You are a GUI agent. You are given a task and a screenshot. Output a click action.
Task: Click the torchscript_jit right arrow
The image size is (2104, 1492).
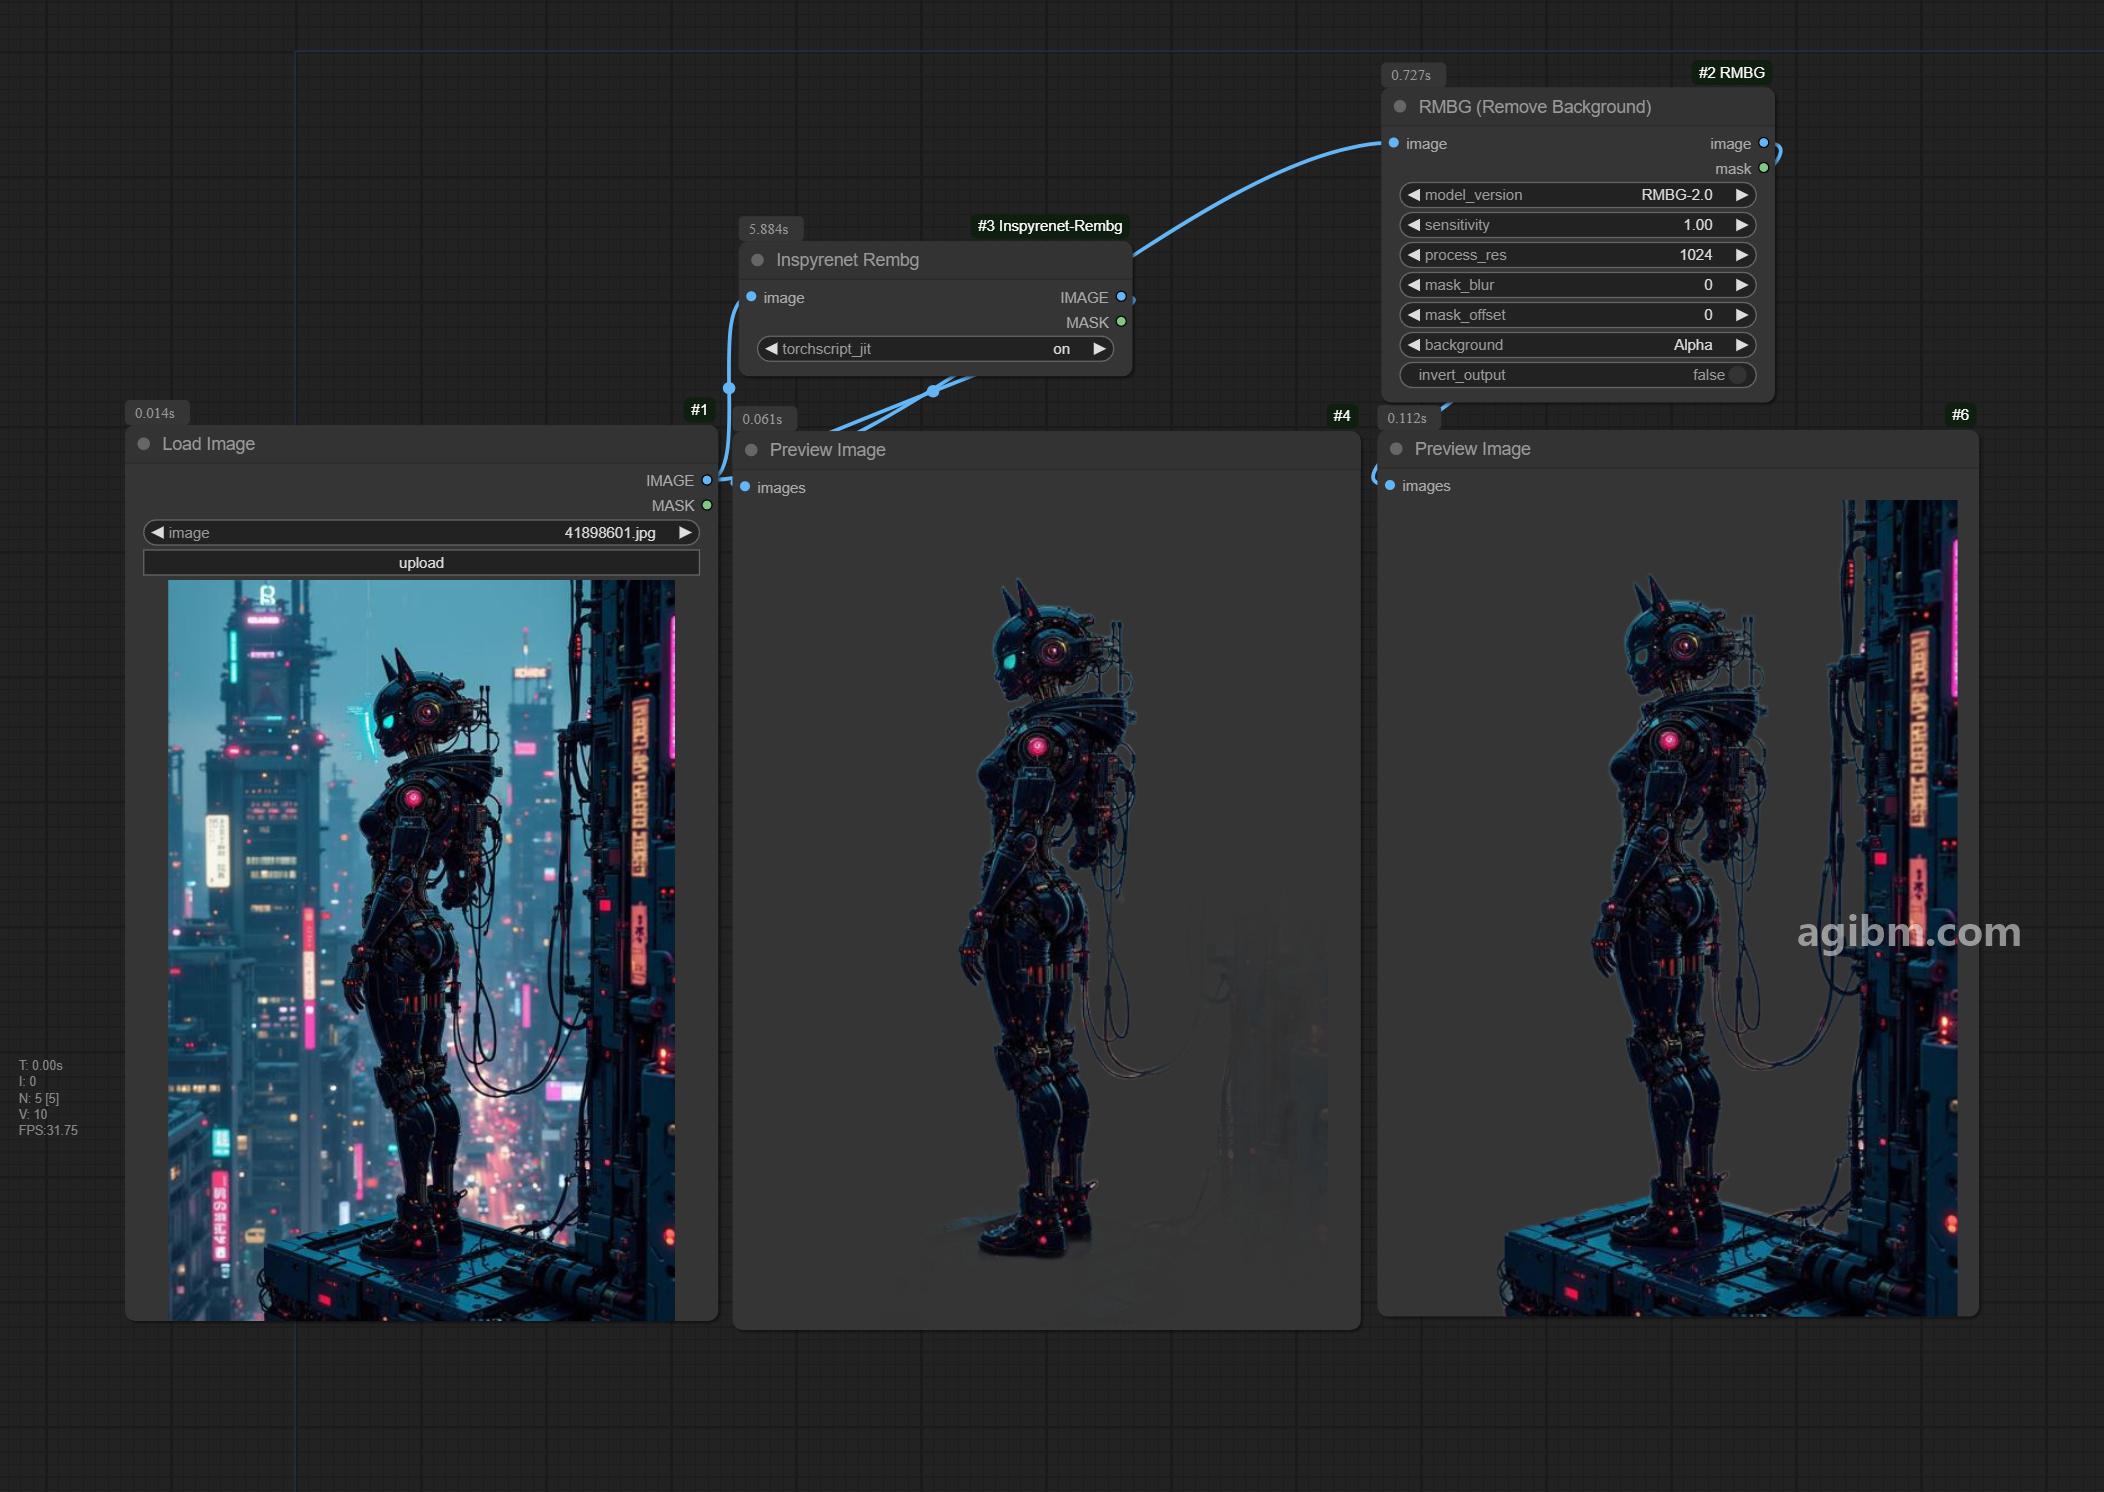coord(1099,349)
